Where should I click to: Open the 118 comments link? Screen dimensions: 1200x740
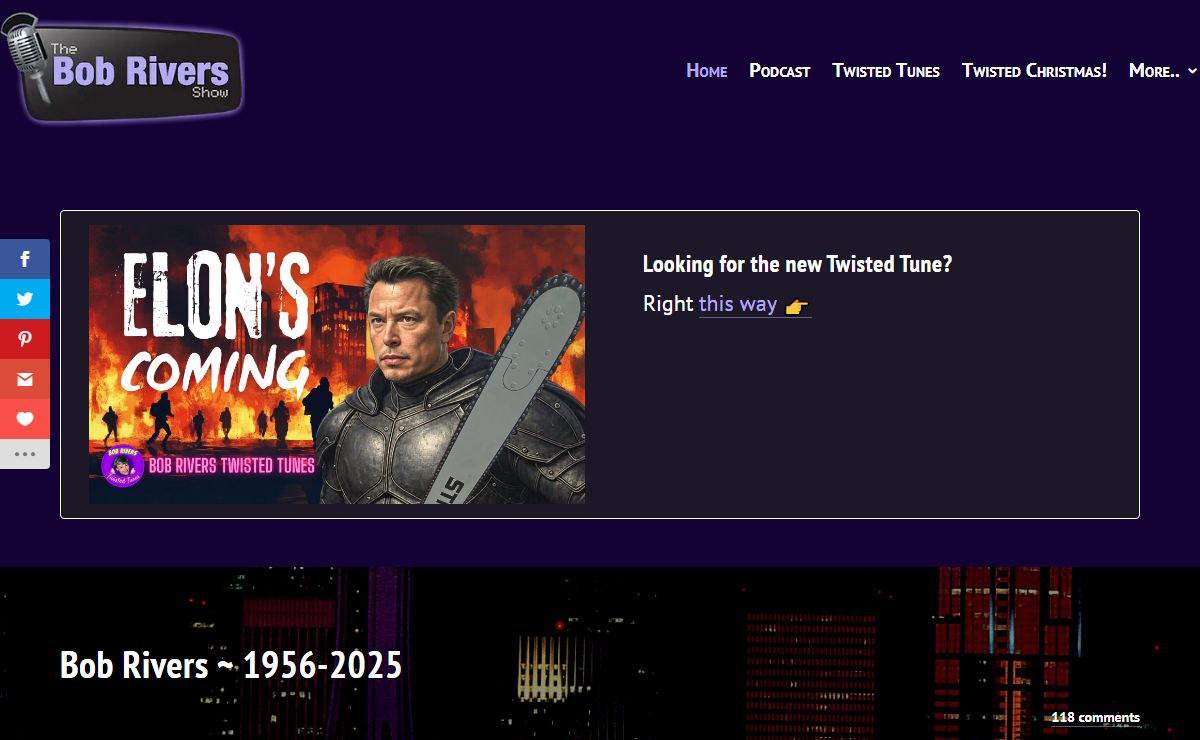pos(1095,717)
